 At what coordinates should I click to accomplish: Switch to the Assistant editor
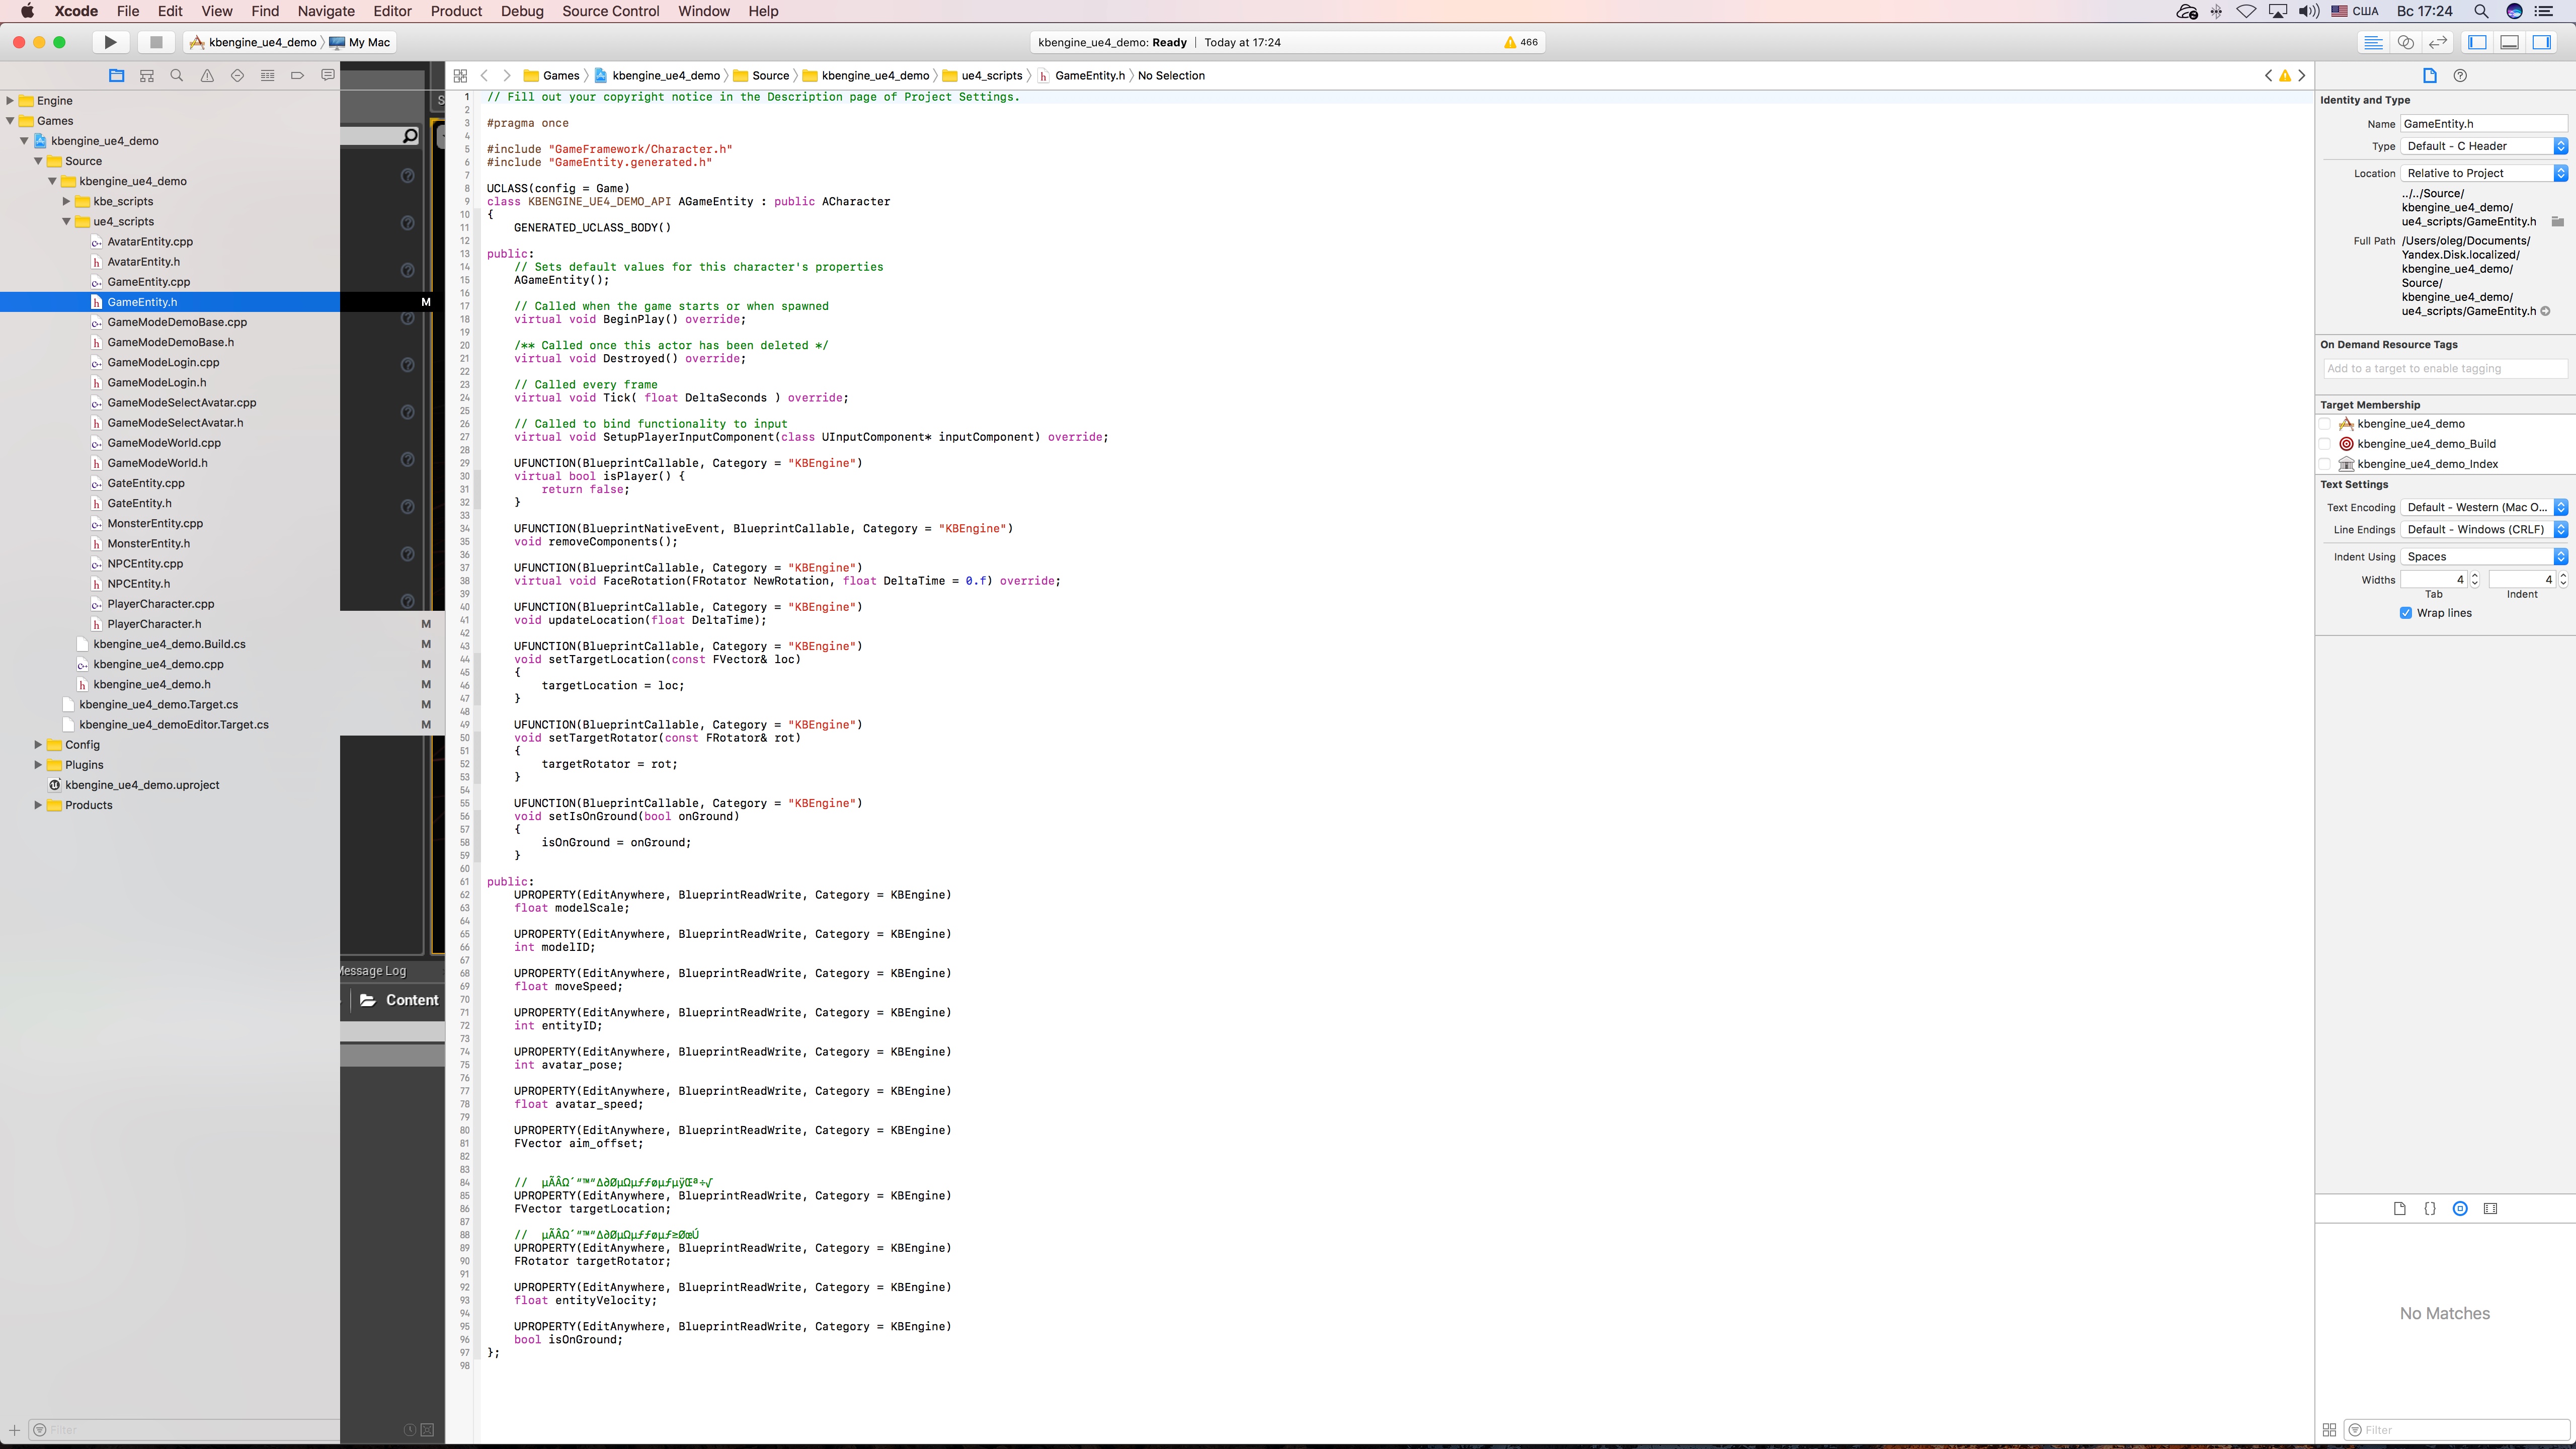coord(2406,42)
